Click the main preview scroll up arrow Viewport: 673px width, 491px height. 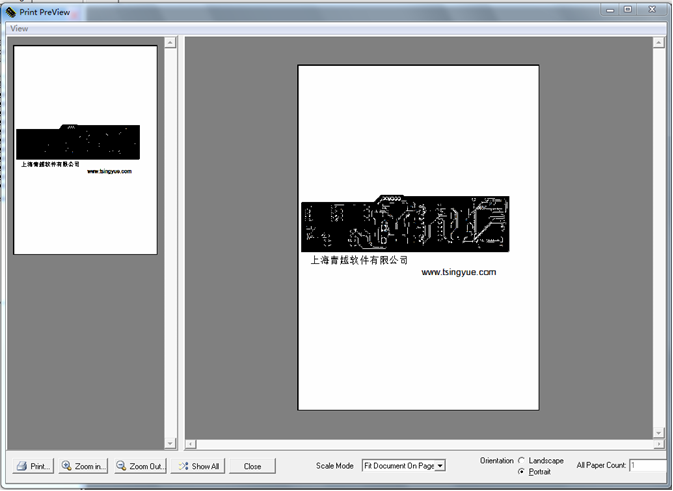coord(659,43)
